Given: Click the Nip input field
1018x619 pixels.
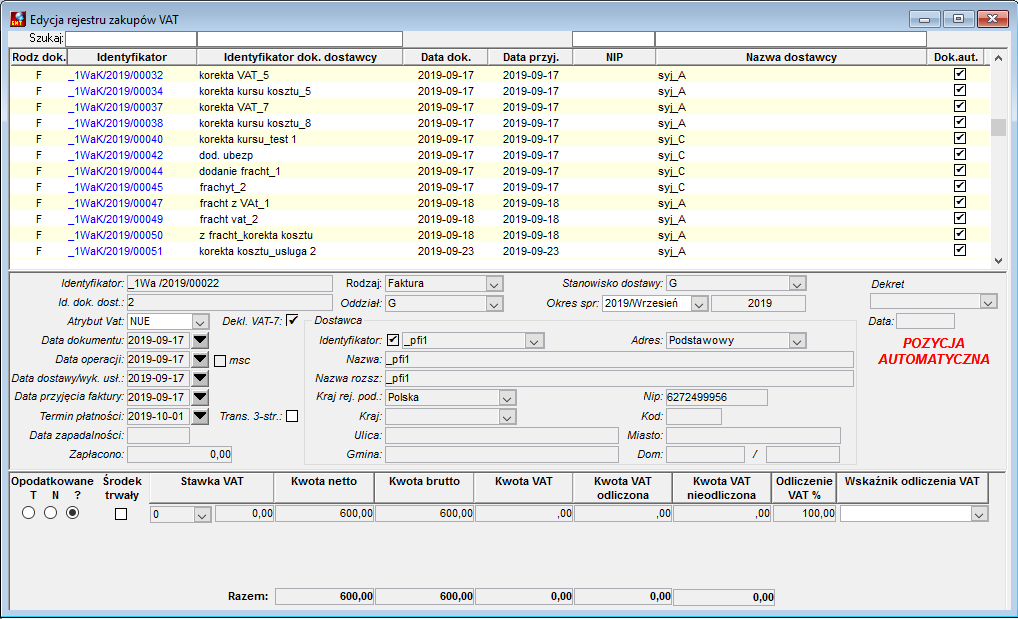Looking at the screenshot, I should (717, 397).
